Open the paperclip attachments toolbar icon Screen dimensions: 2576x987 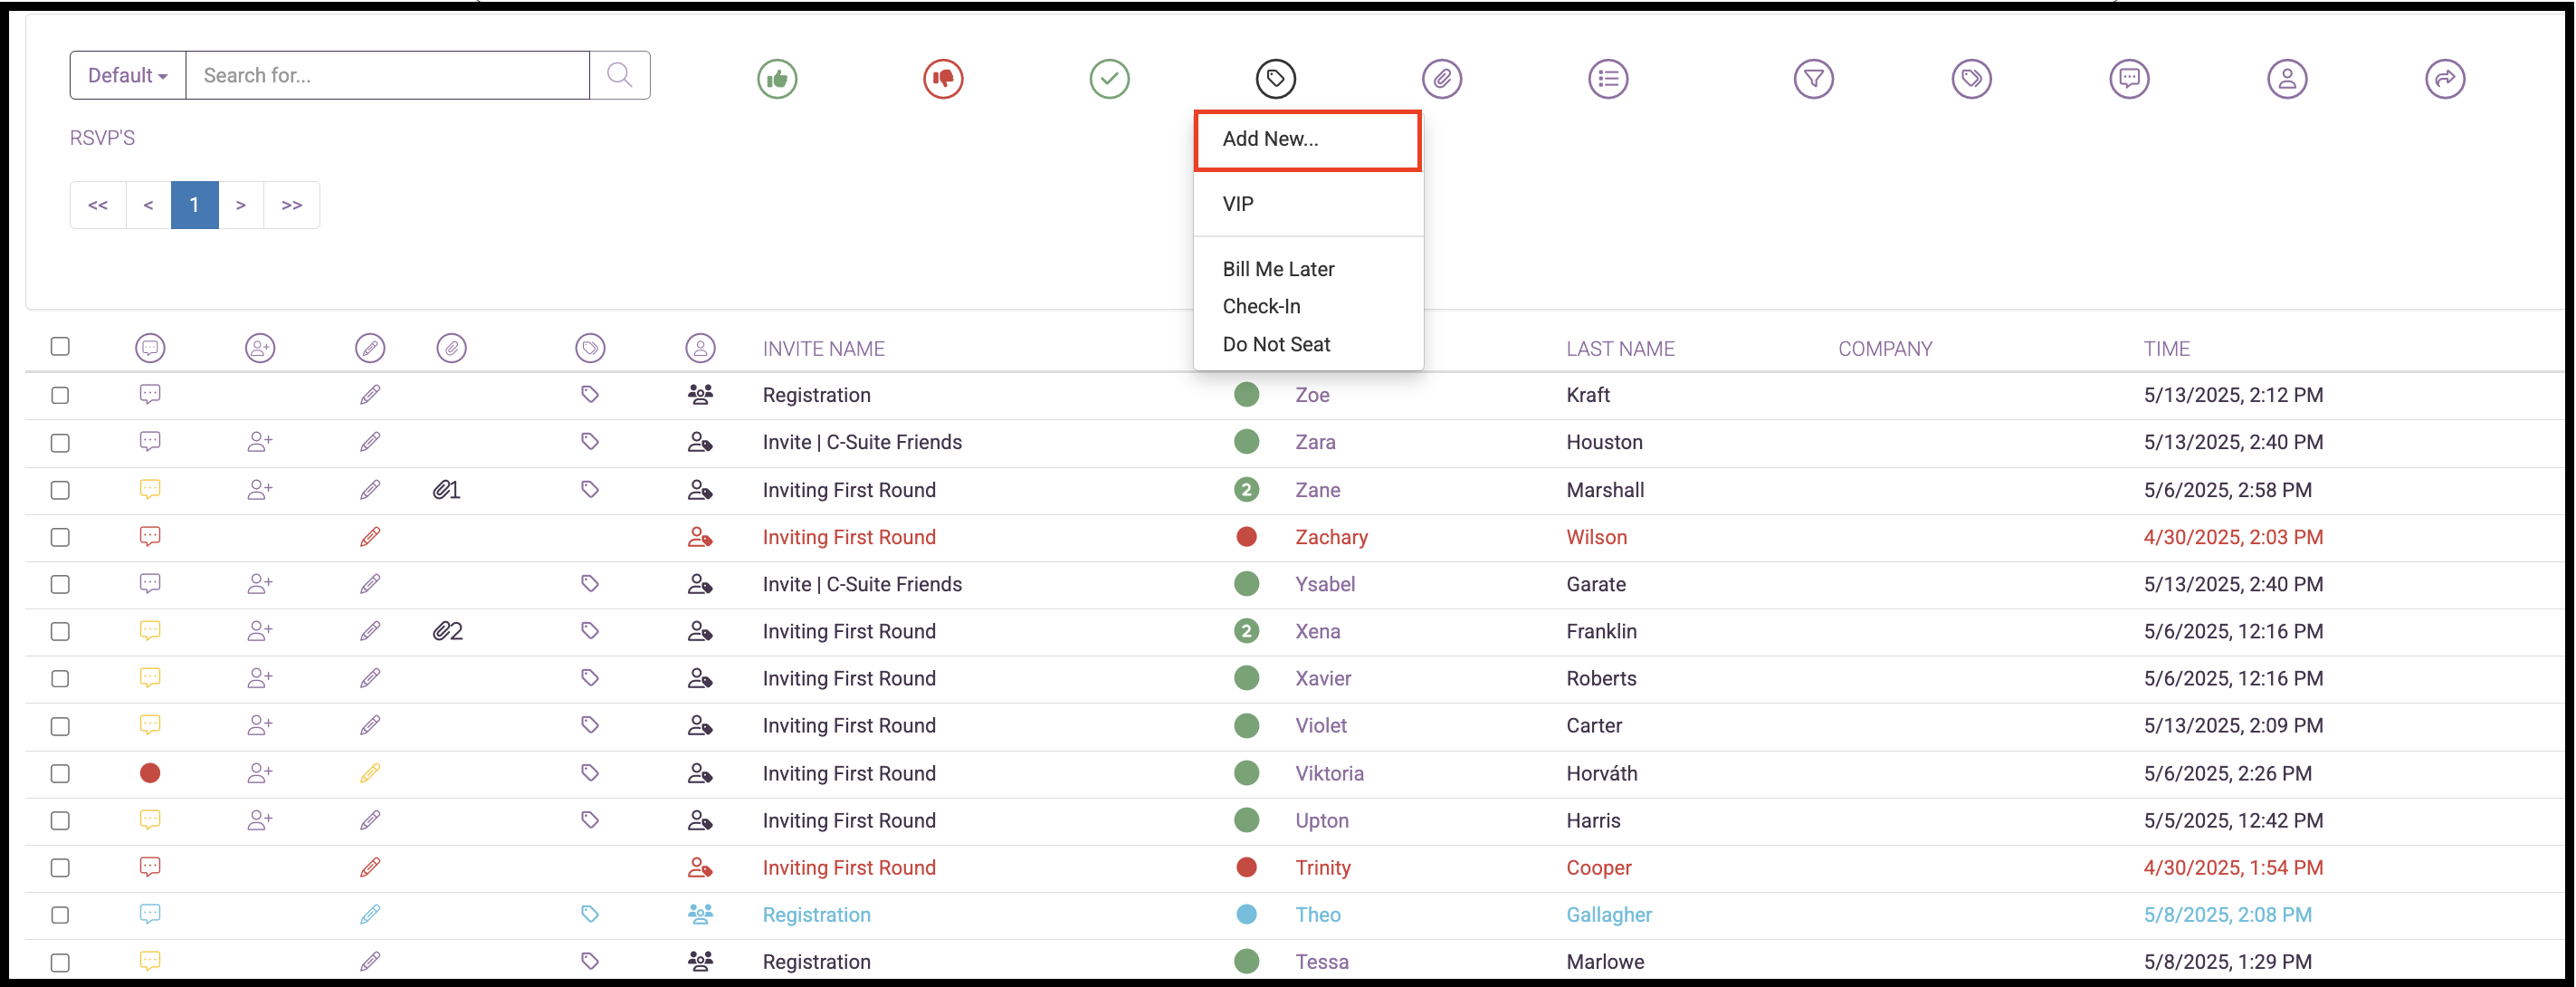click(1442, 78)
